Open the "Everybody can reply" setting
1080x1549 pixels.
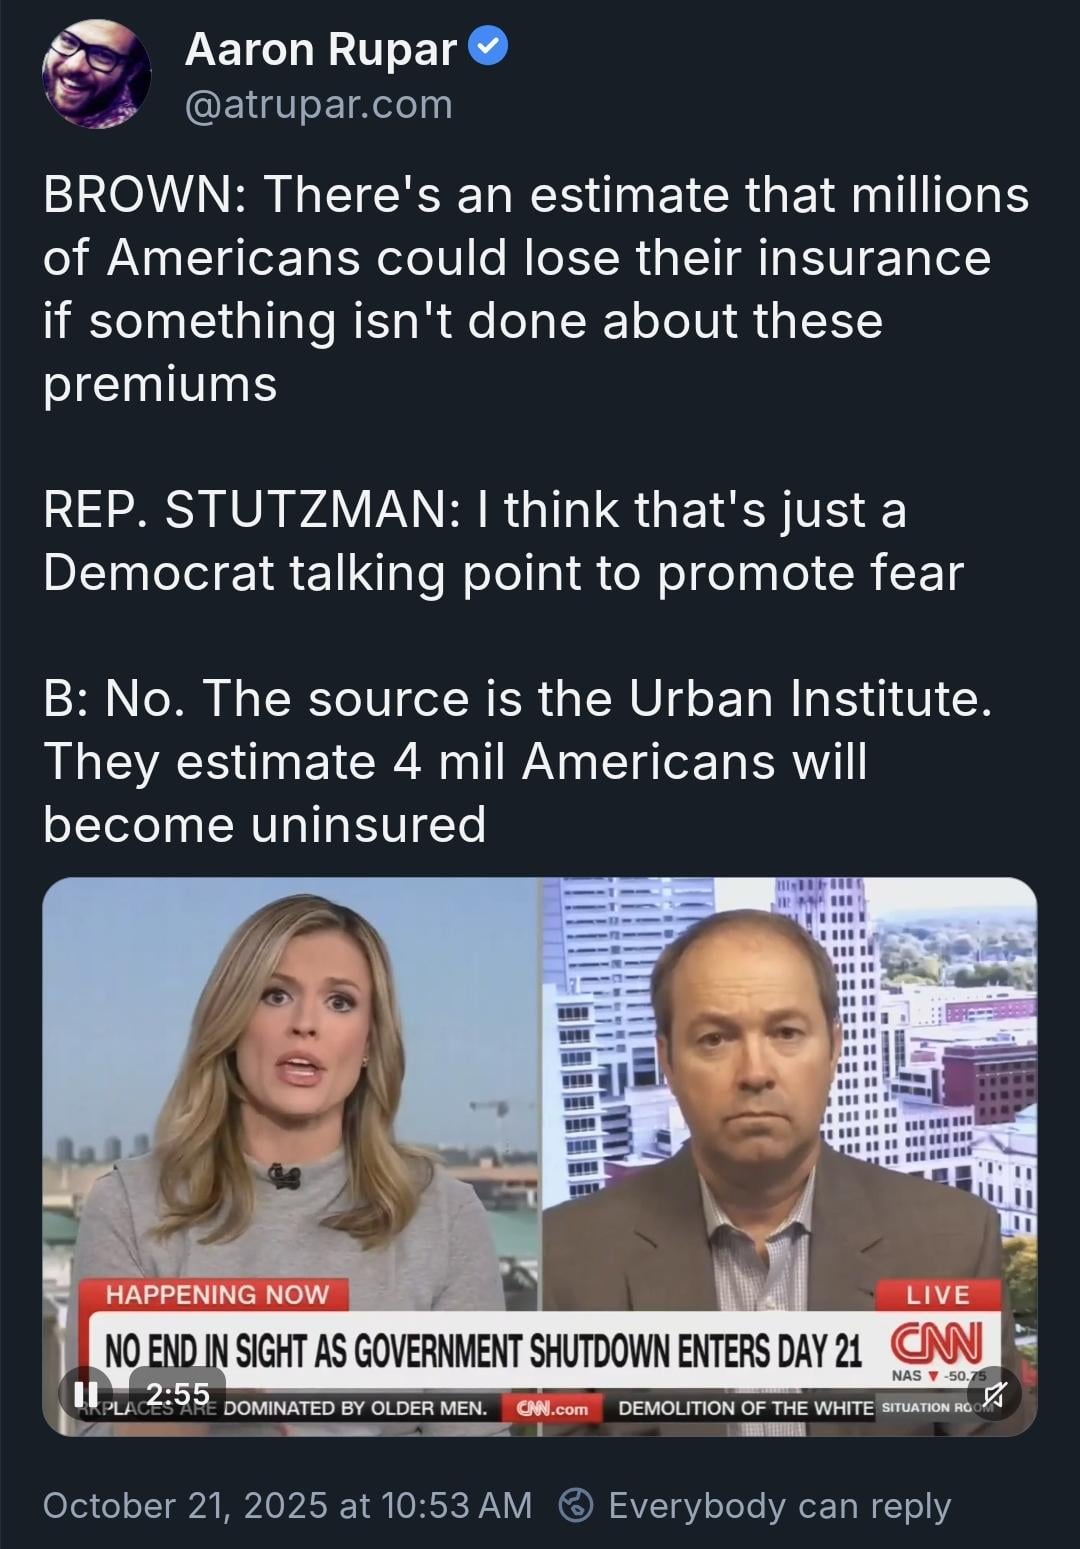[x=779, y=1505]
